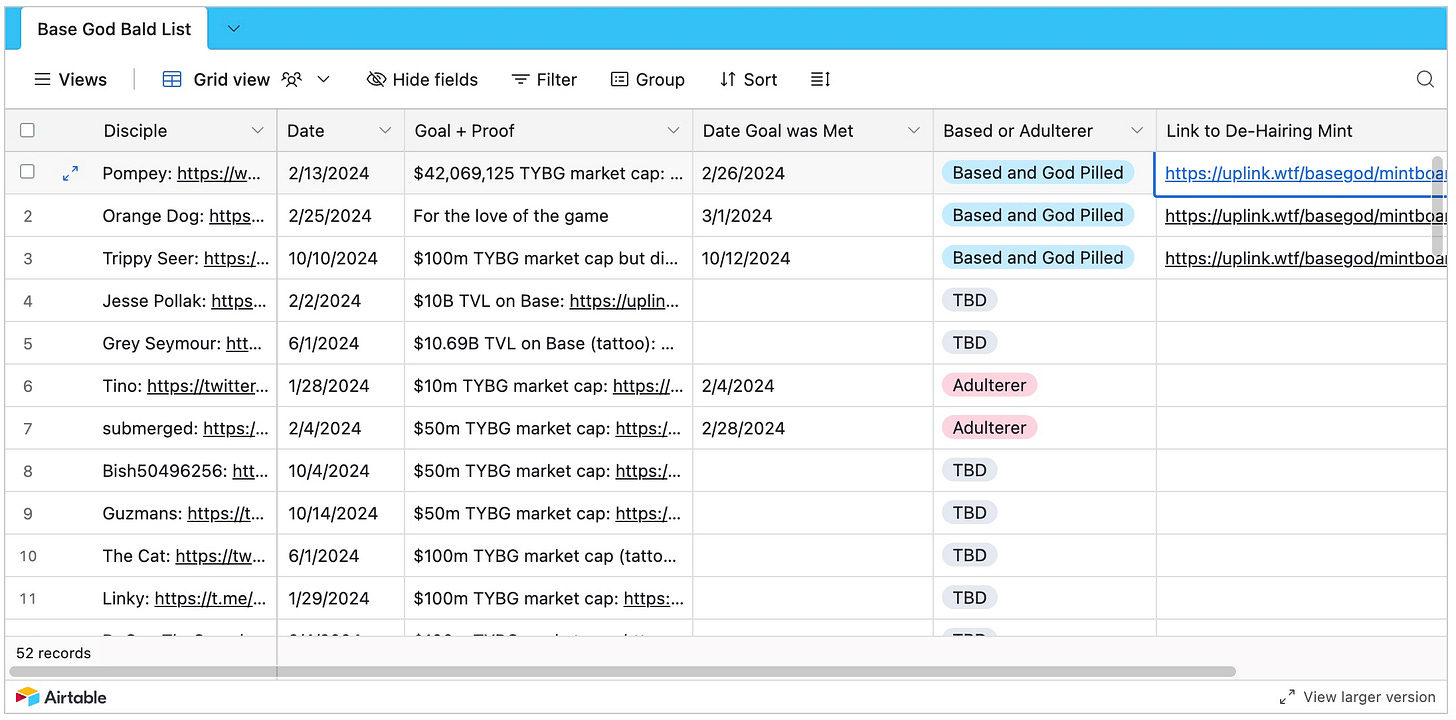This screenshot has height=720, width=1456.
Task: Click TBD tag in Jesse Pollak row
Action: click(969, 300)
